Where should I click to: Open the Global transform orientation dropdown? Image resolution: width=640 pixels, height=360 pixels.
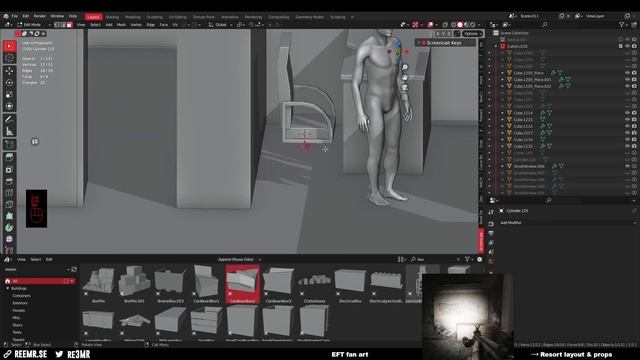point(220,25)
